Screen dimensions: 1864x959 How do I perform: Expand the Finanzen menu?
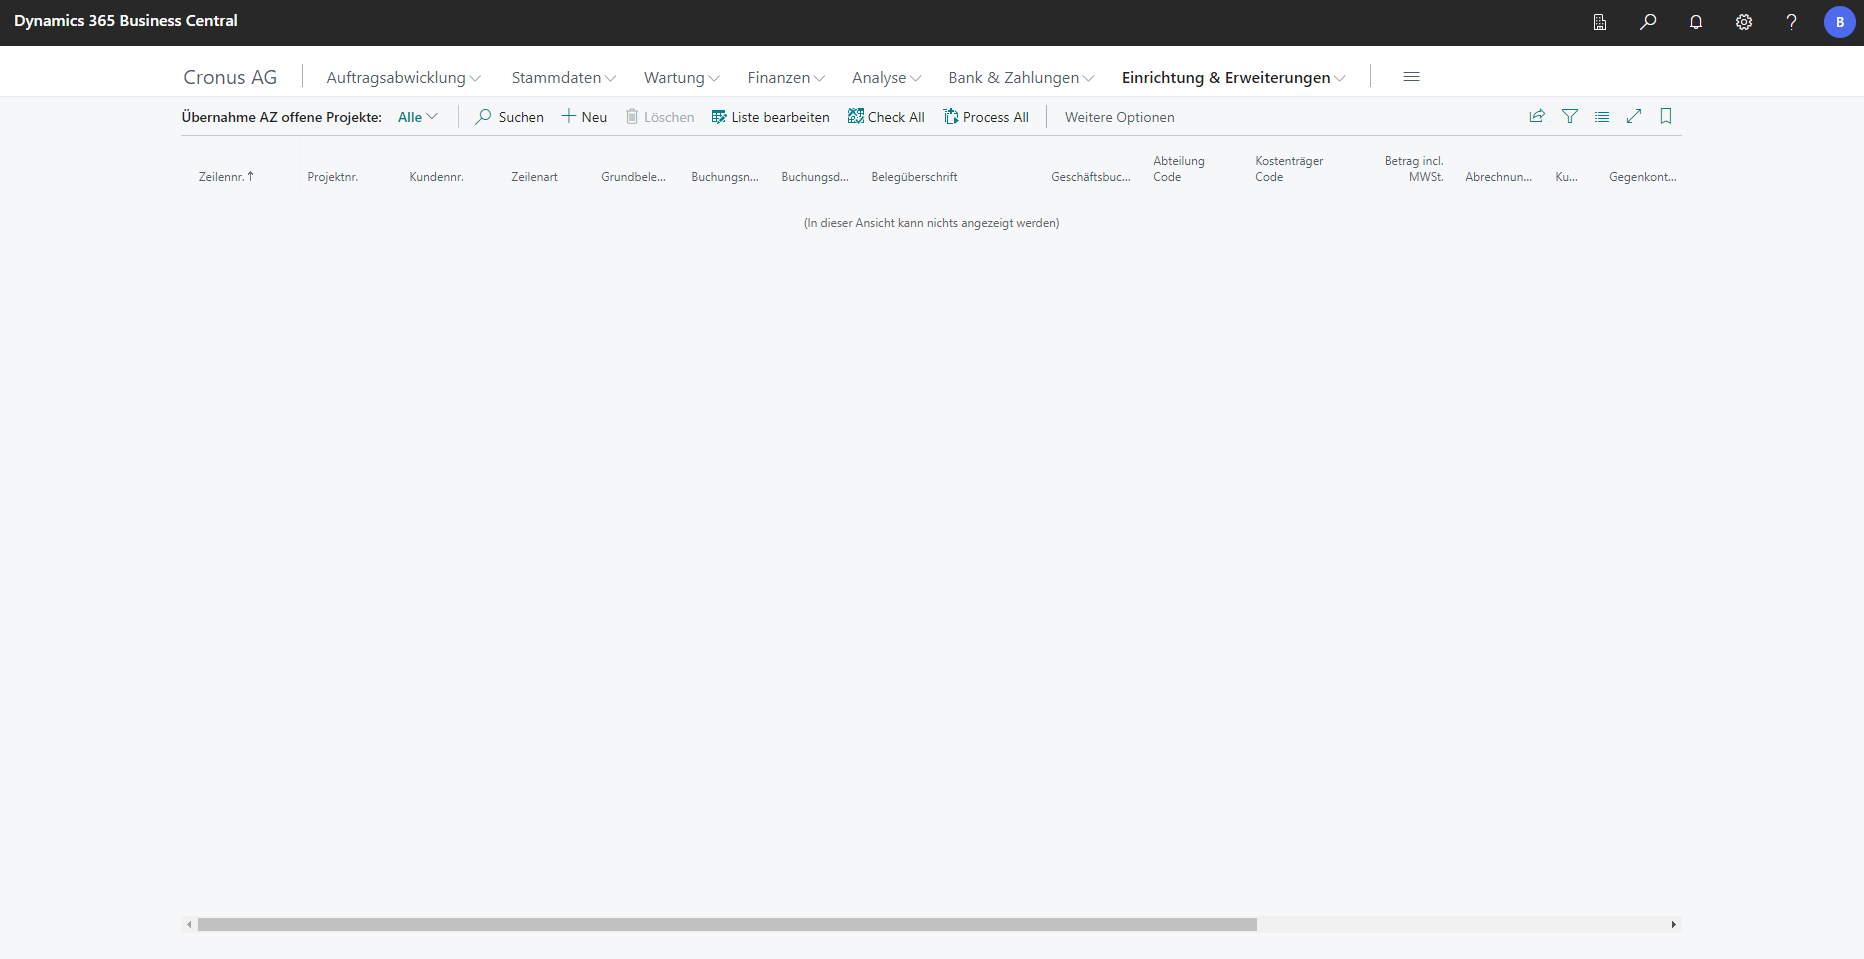click(x=786, y=78)
